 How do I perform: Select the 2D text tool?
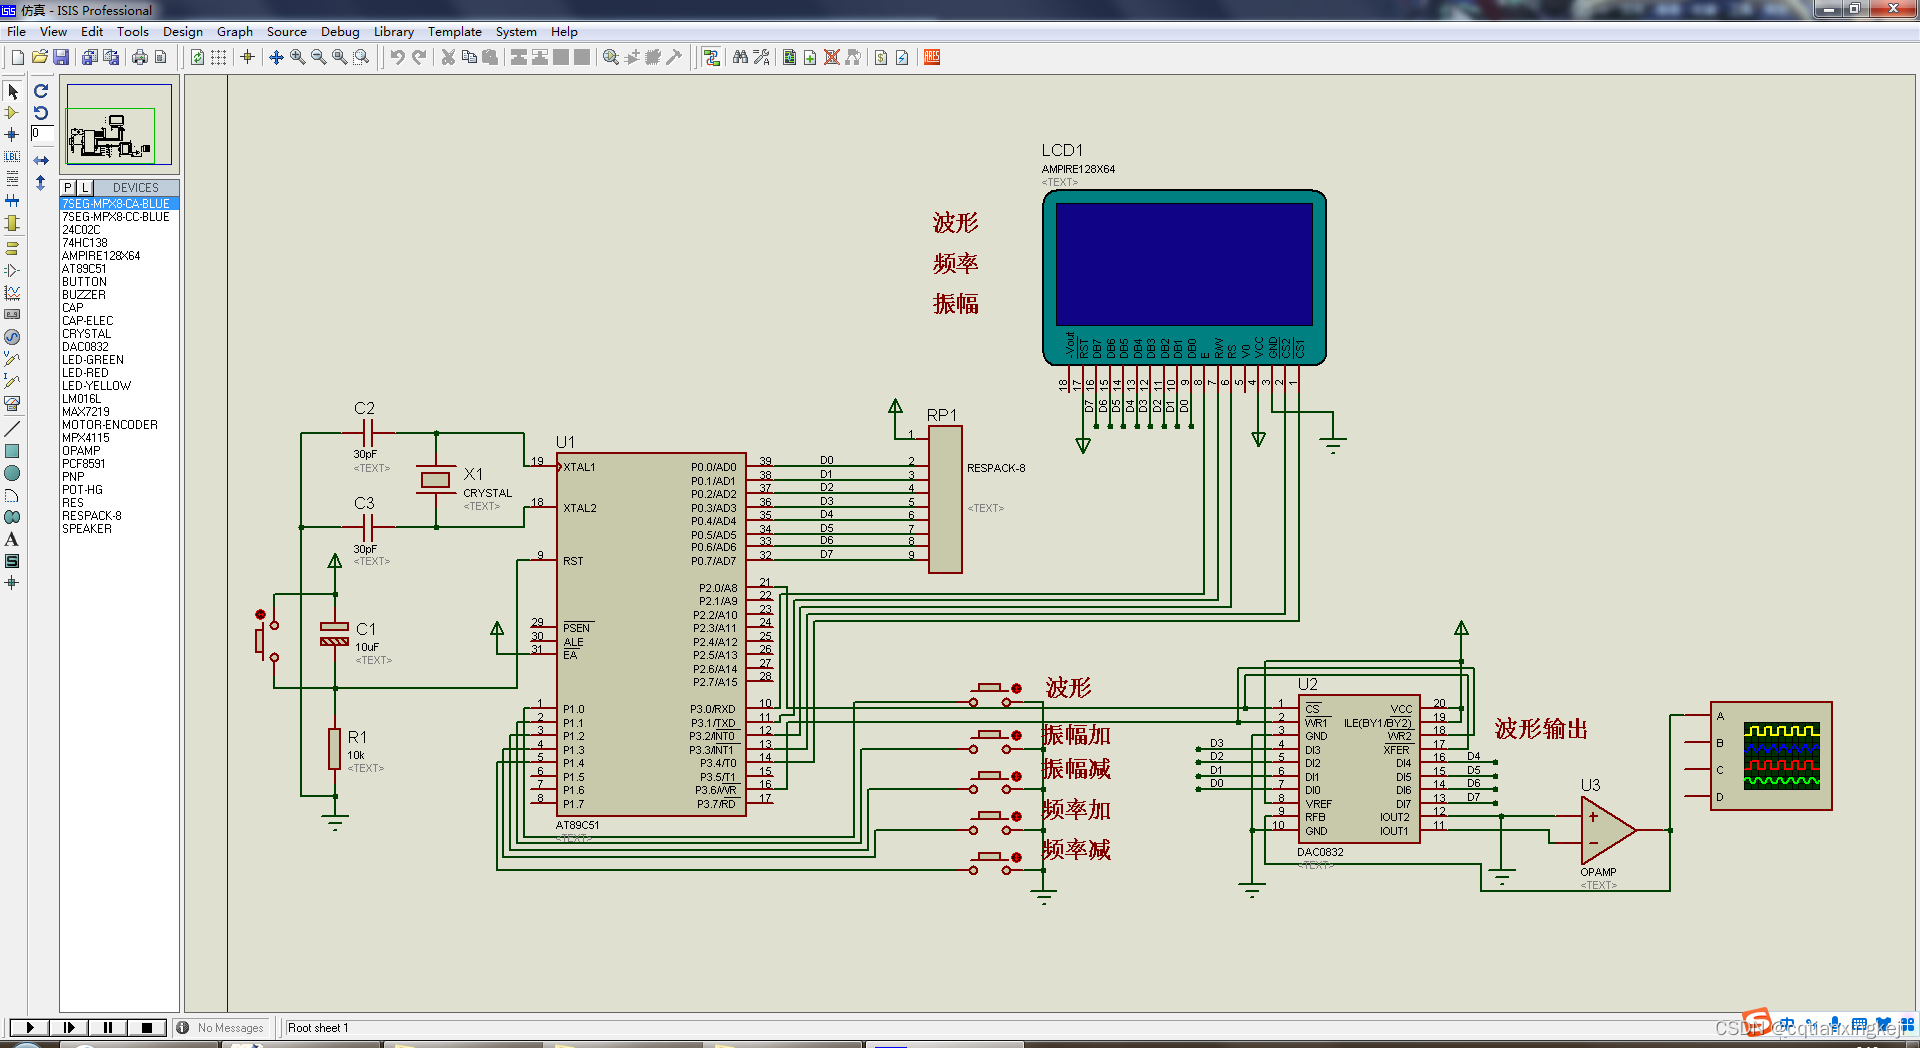(12, 539)
